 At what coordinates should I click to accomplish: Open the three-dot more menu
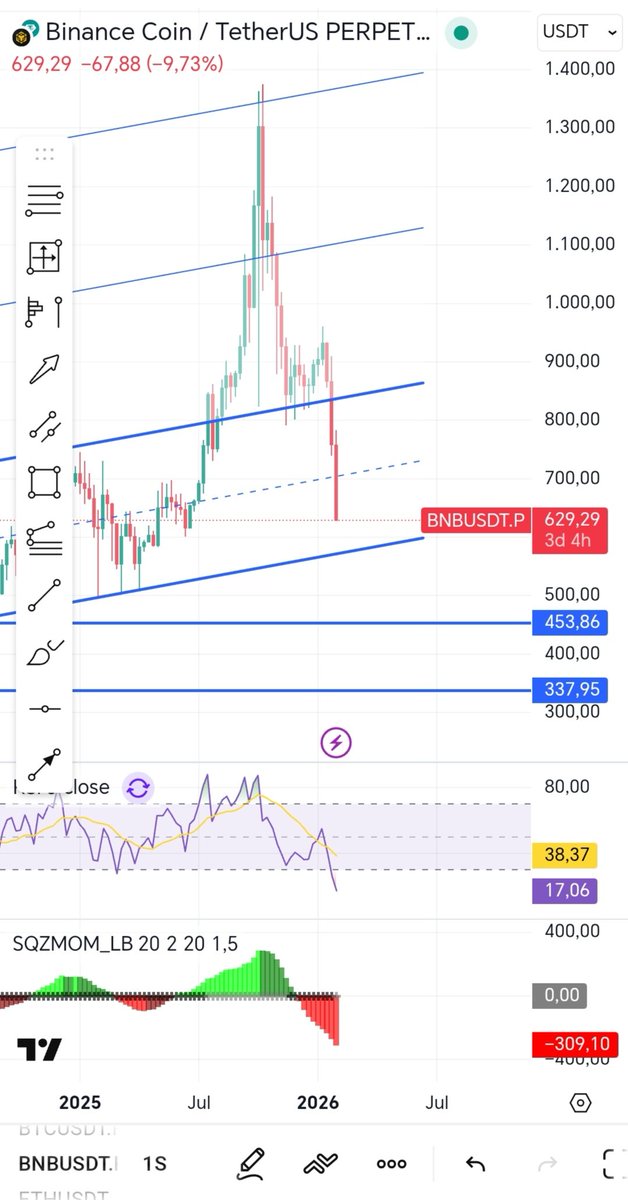[391, 1164]
